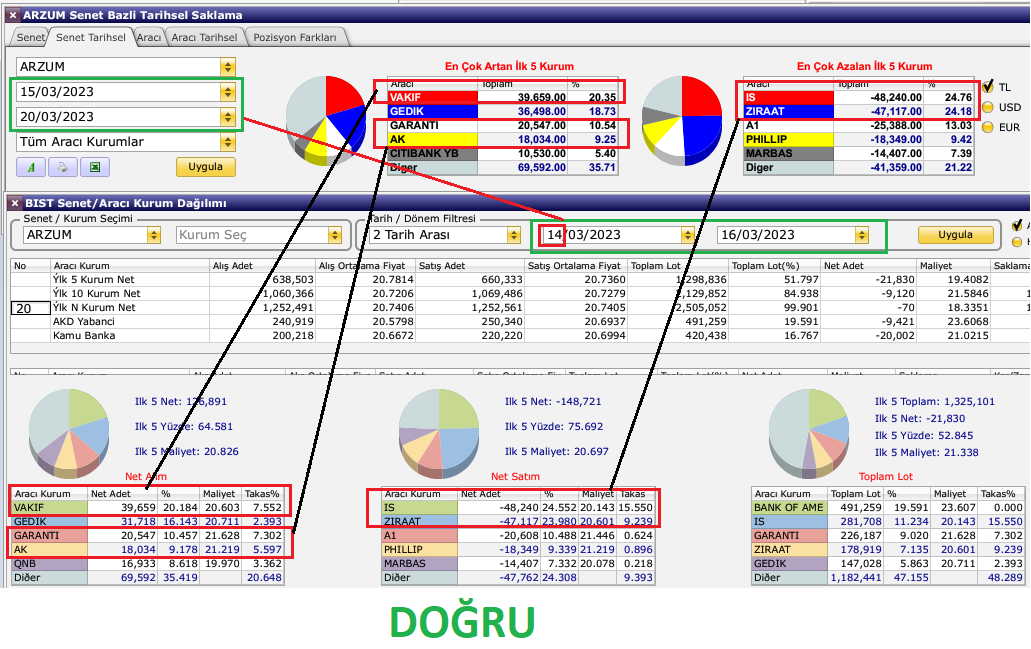The image size is (1031, 649).
Task: Click yellow AK cell in En Çok Artan table
Action: 433,139
